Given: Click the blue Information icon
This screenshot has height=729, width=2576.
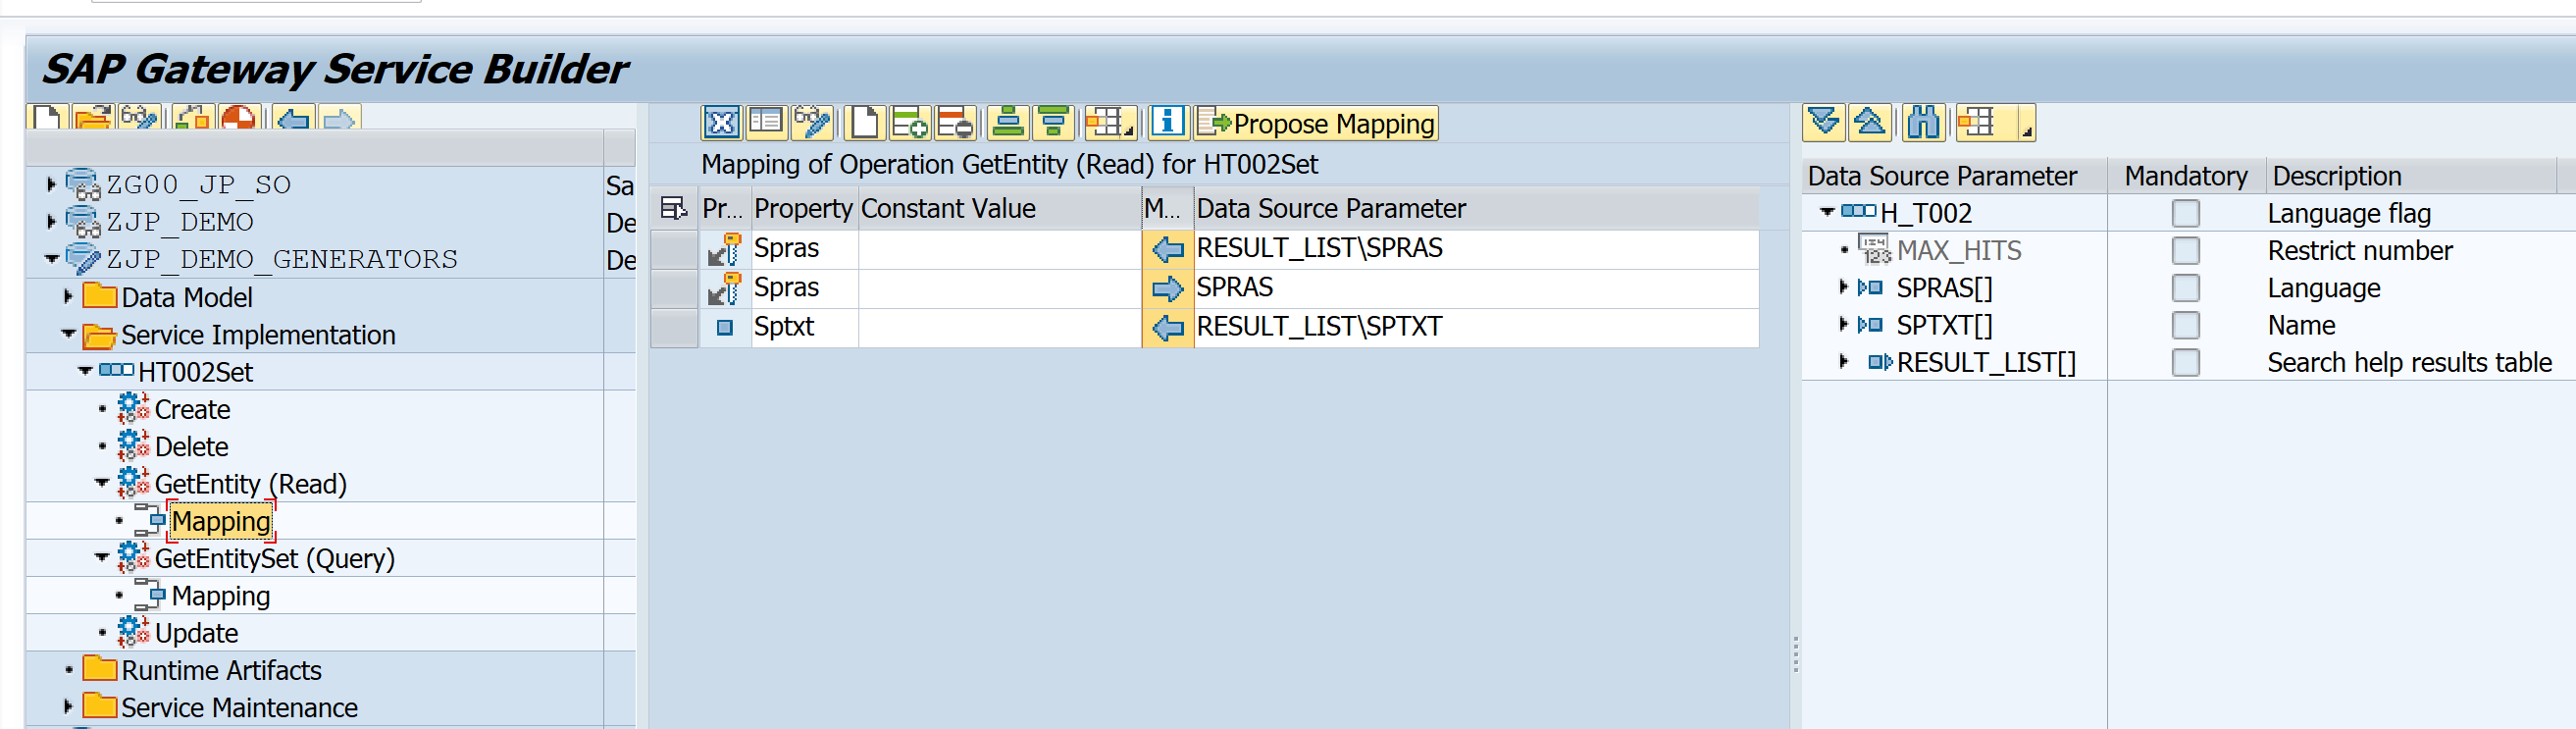Looking at the screenshot, I should tap(1167, 123).
